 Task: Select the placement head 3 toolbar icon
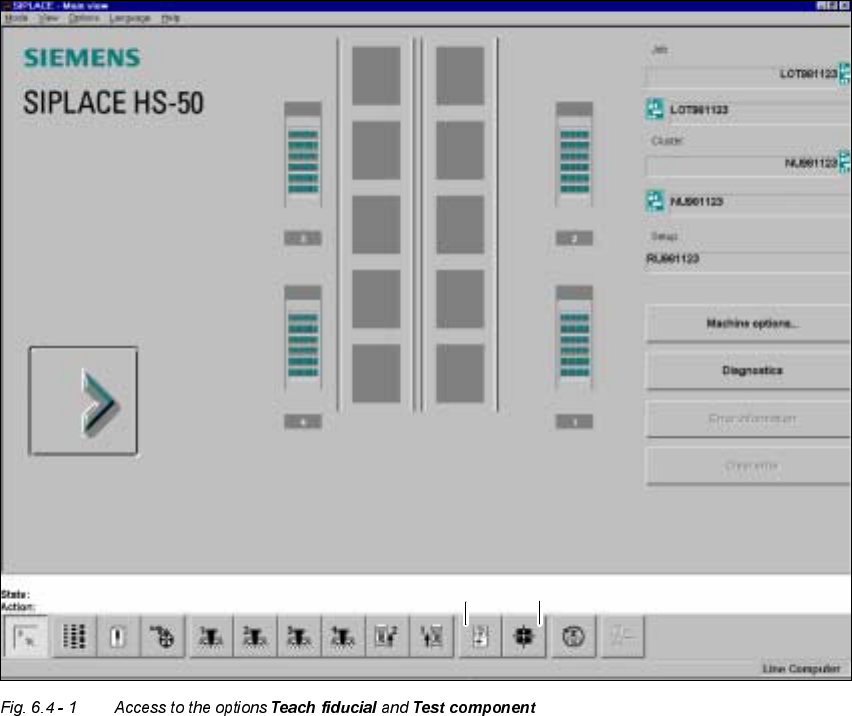(299, 636)
